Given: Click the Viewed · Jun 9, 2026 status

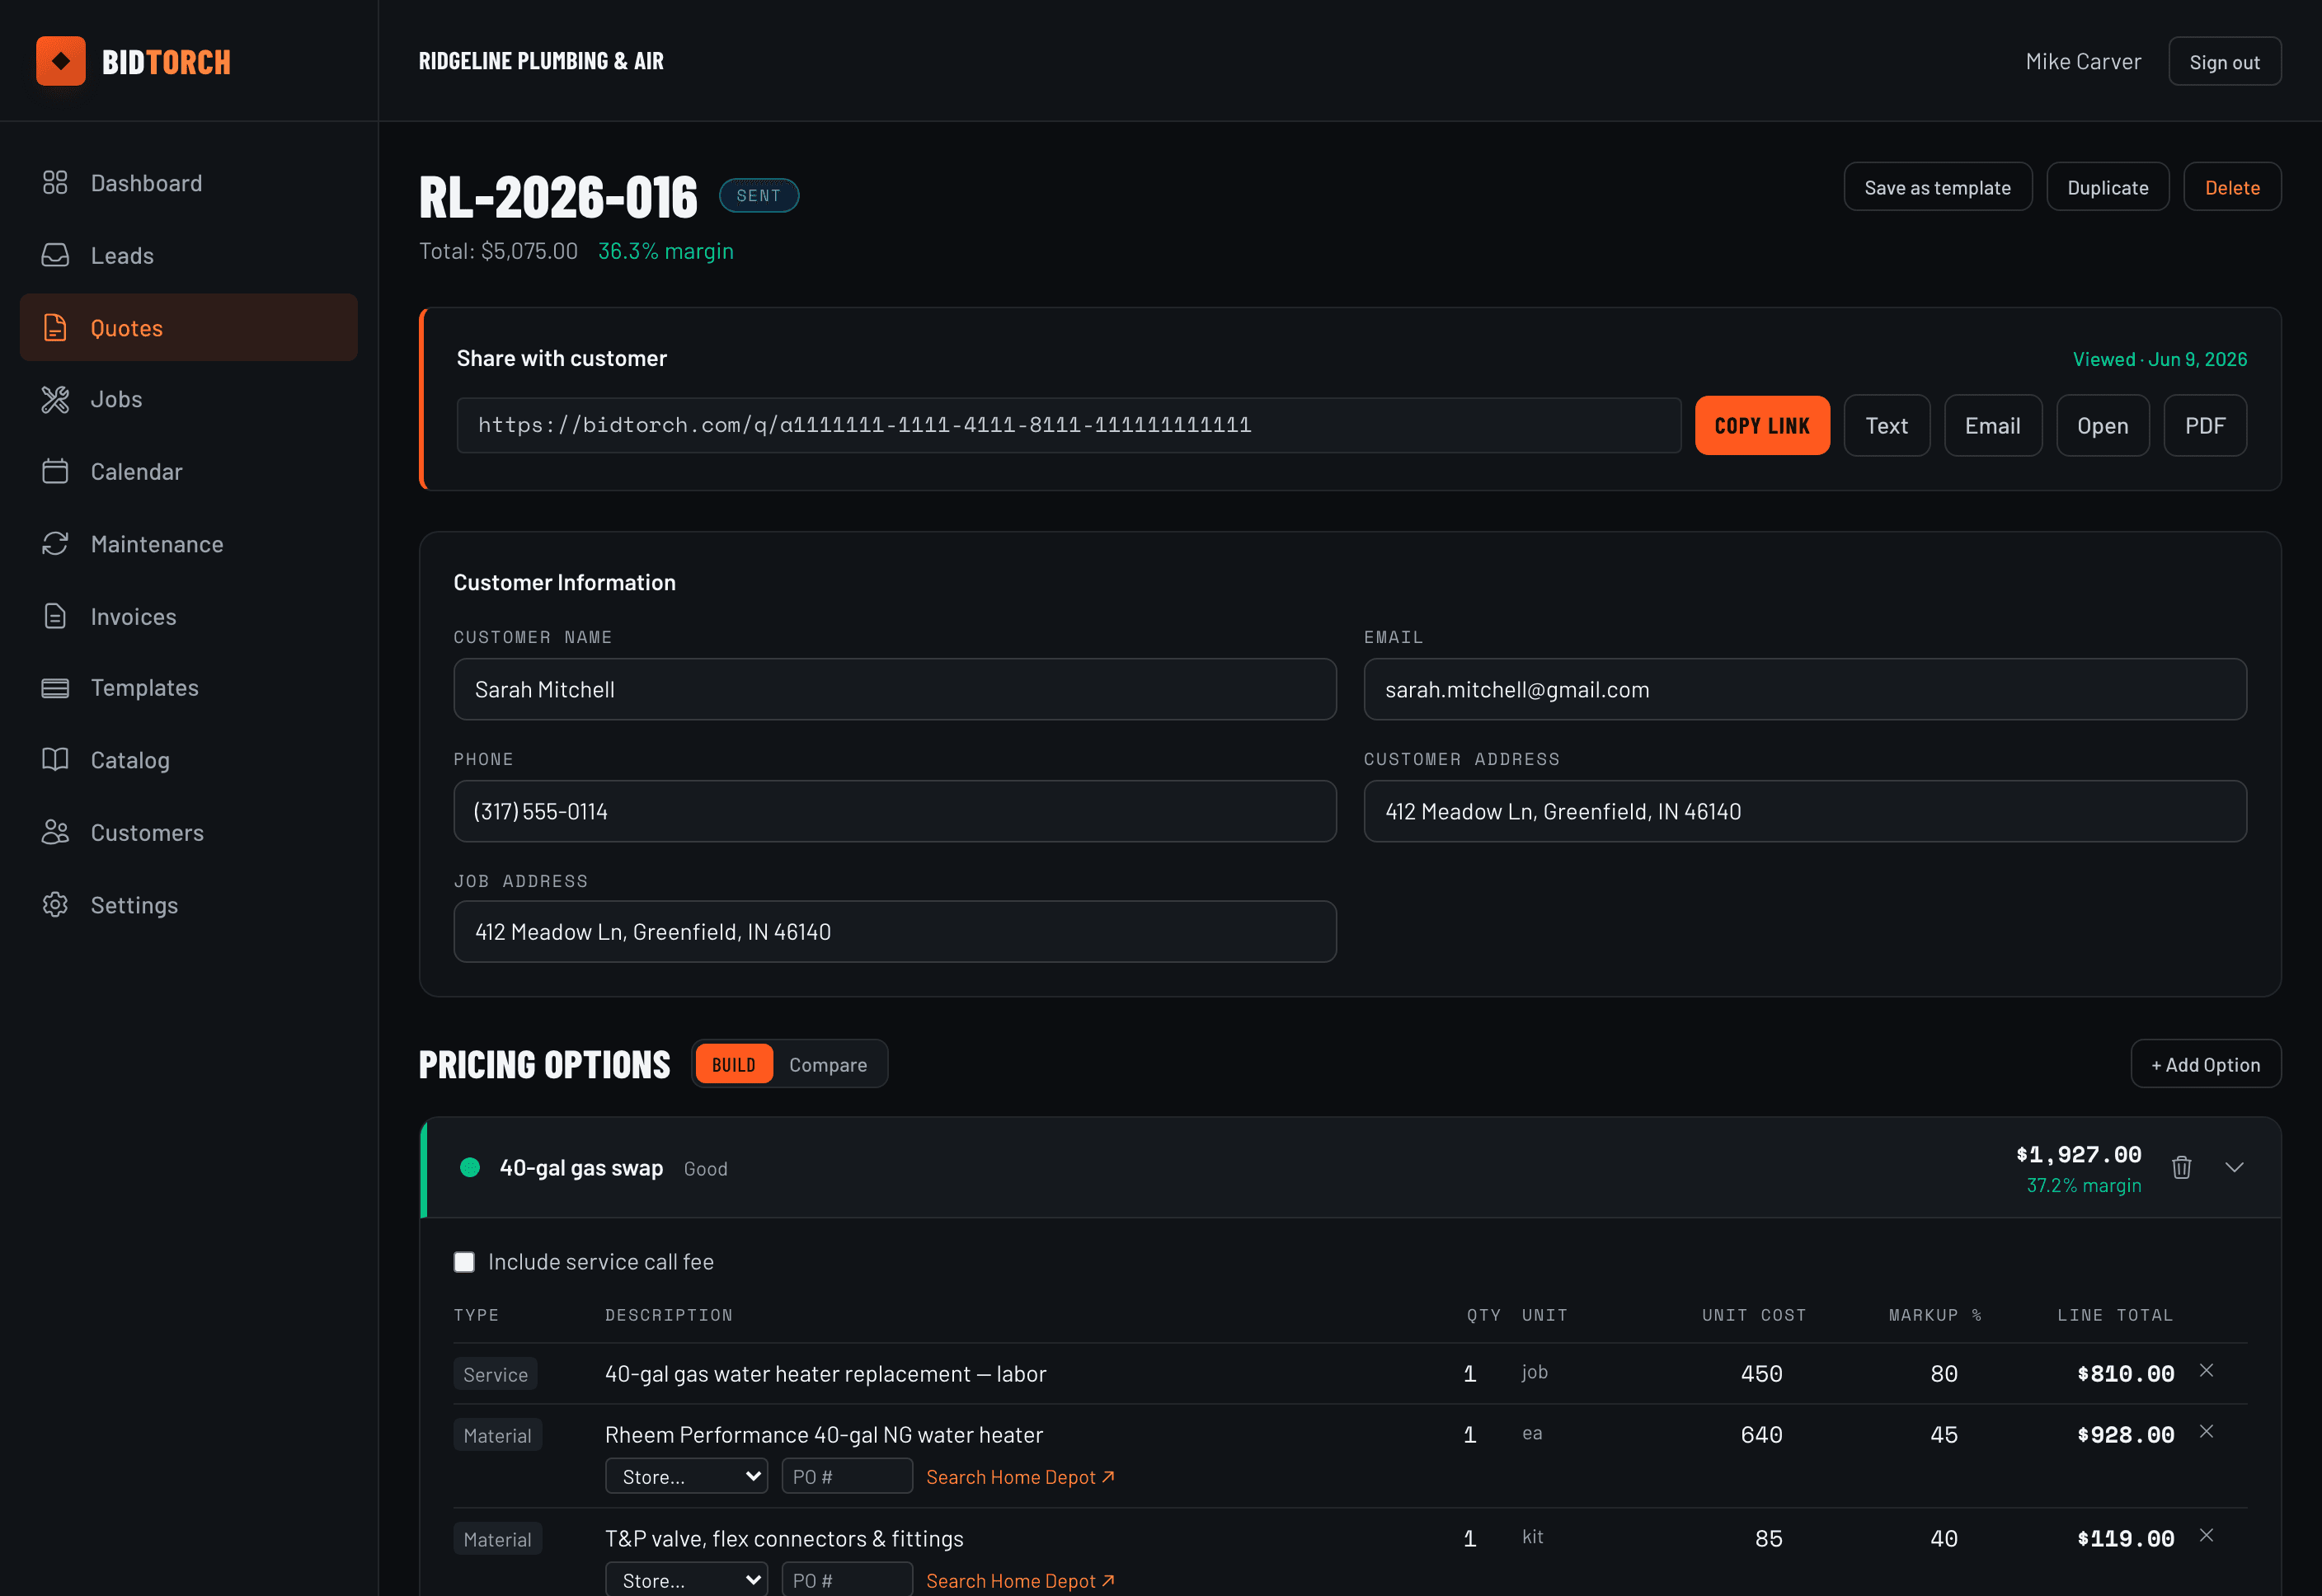Looking at the screenshot, I should click(x=2159, y=359).
